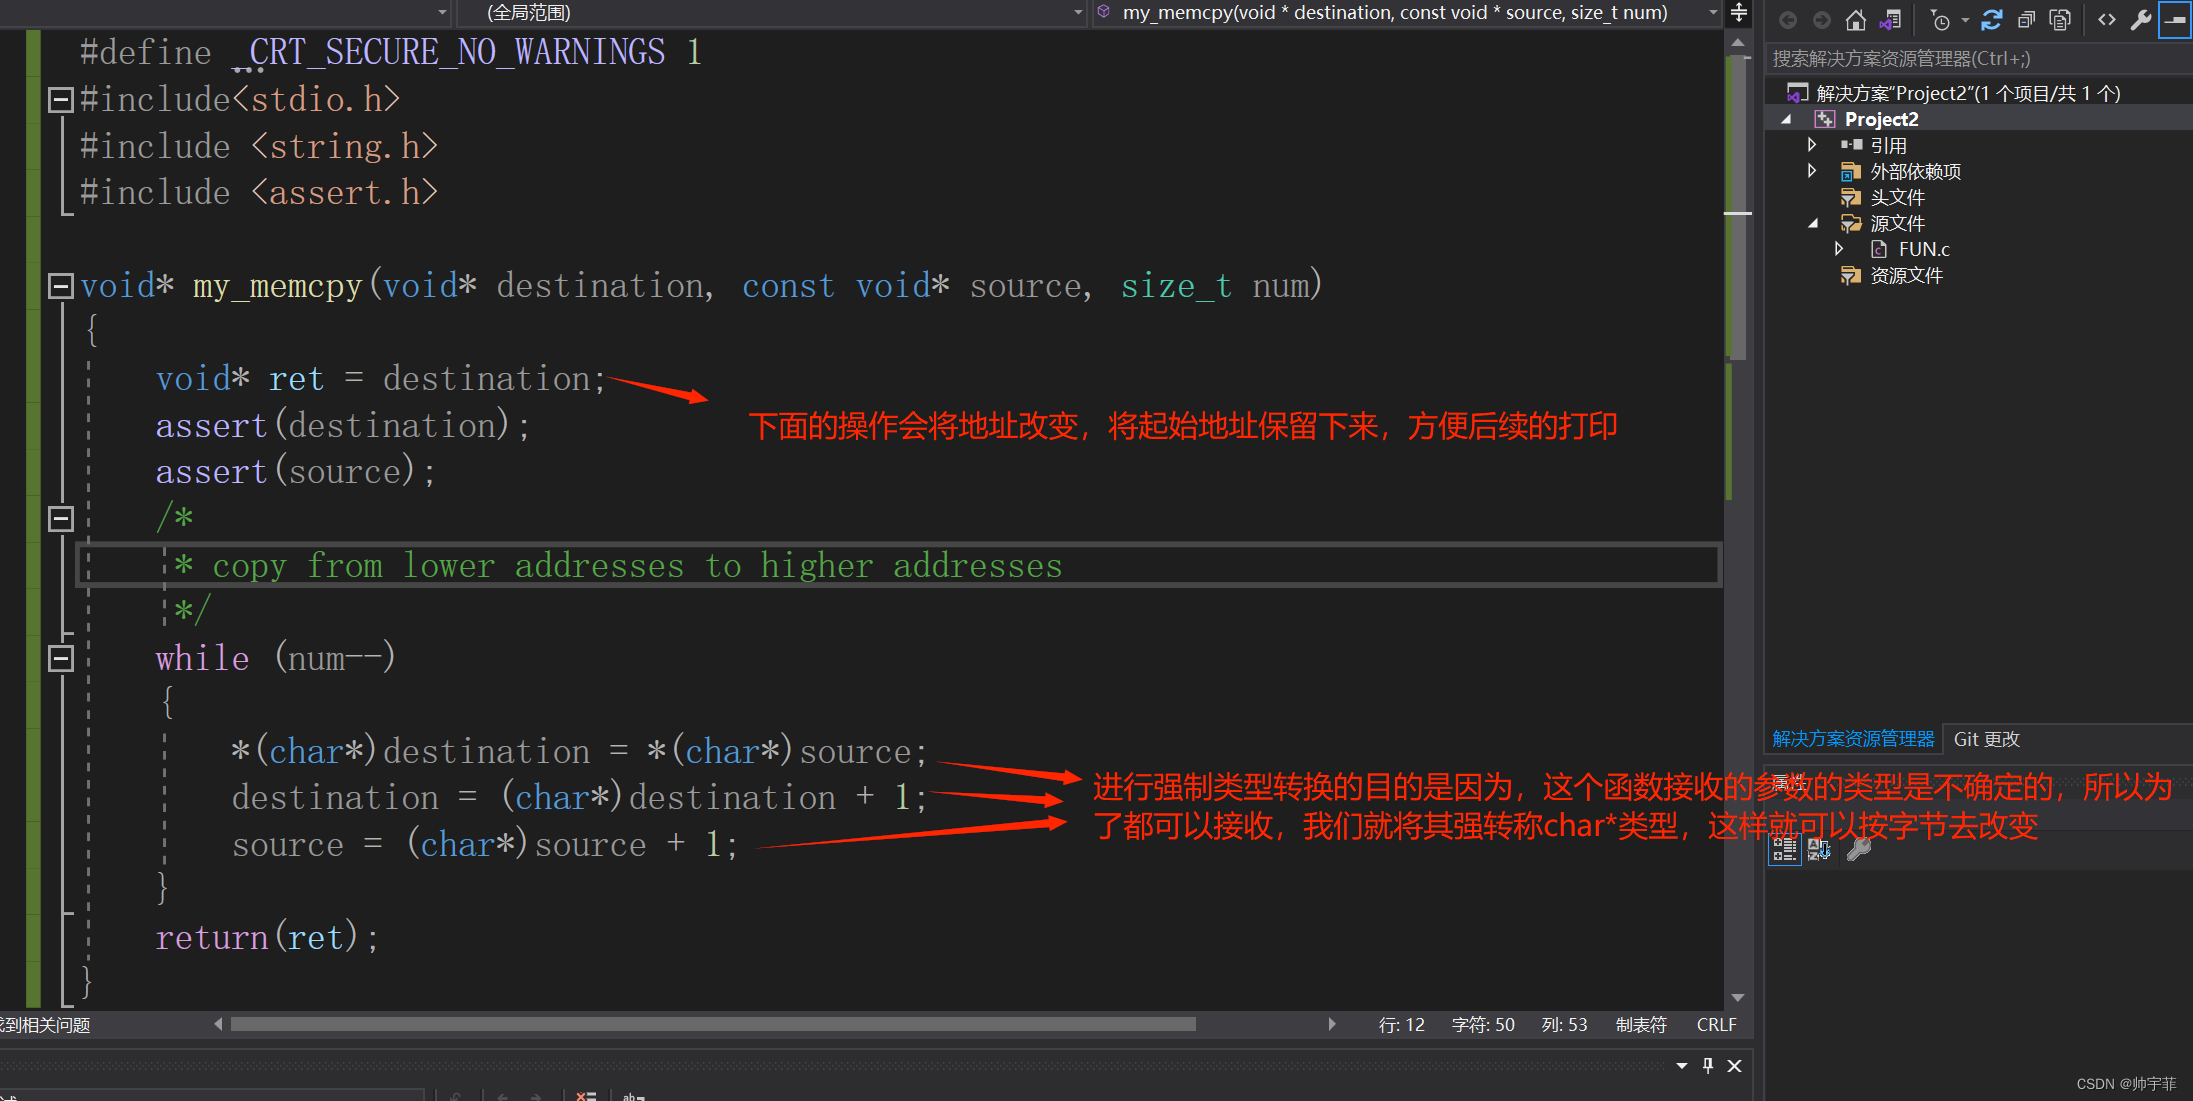2193x1101 pixels.
Task: Open the FUN.c source file
Action: click(1924, 249)
